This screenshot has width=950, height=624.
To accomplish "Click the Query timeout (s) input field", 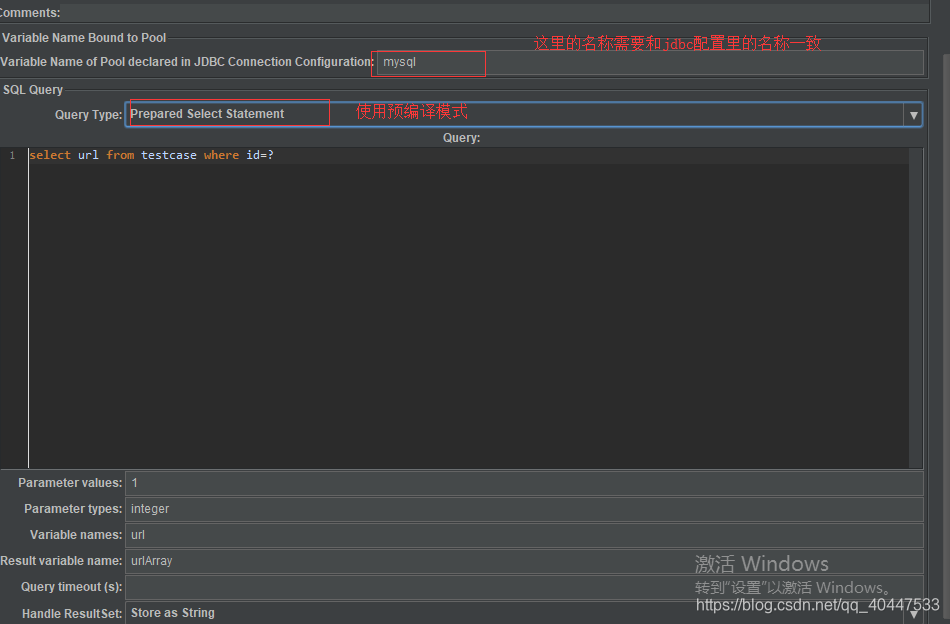I will click(x=524, y=588).
